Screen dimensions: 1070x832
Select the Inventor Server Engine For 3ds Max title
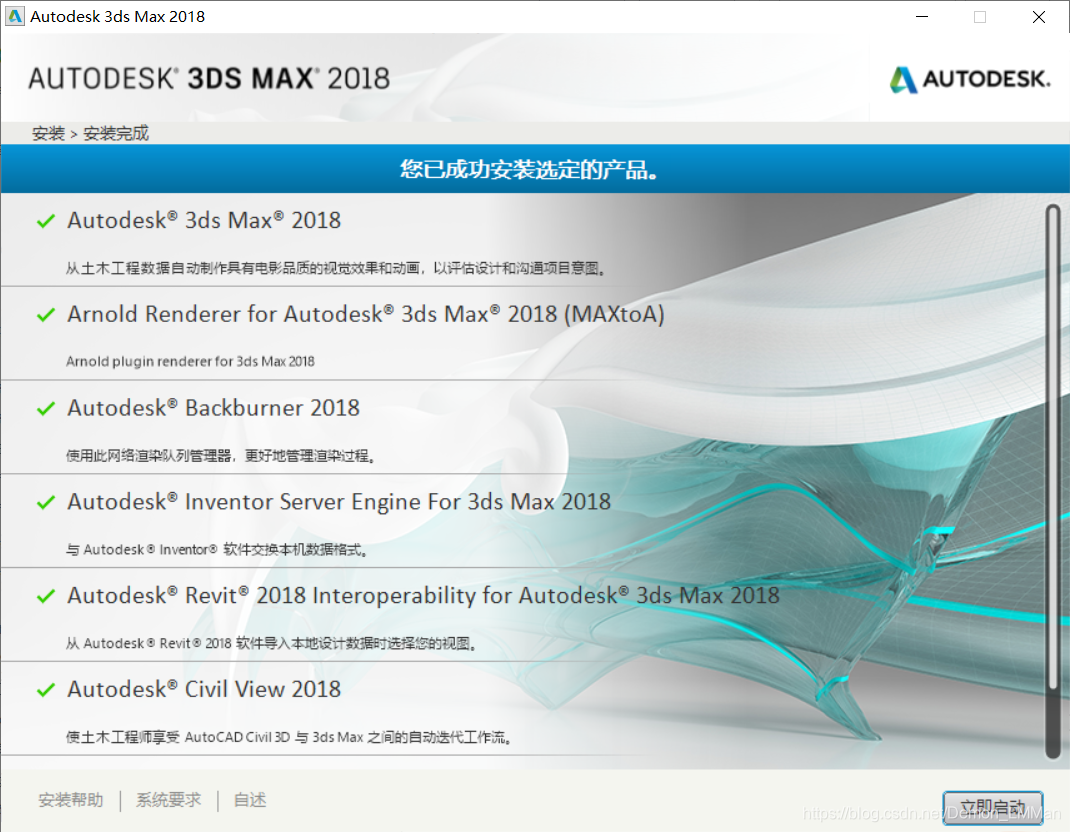tap(339, 502)
